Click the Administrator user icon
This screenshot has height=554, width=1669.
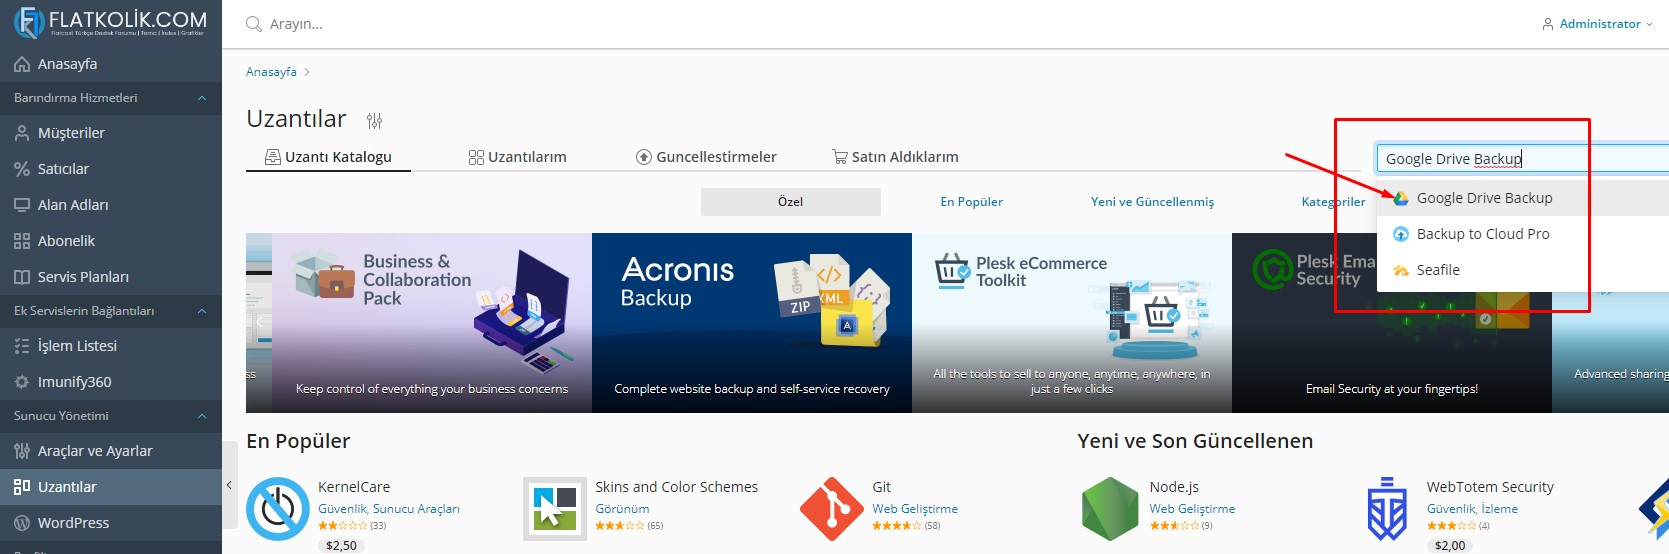point(1548,24)
